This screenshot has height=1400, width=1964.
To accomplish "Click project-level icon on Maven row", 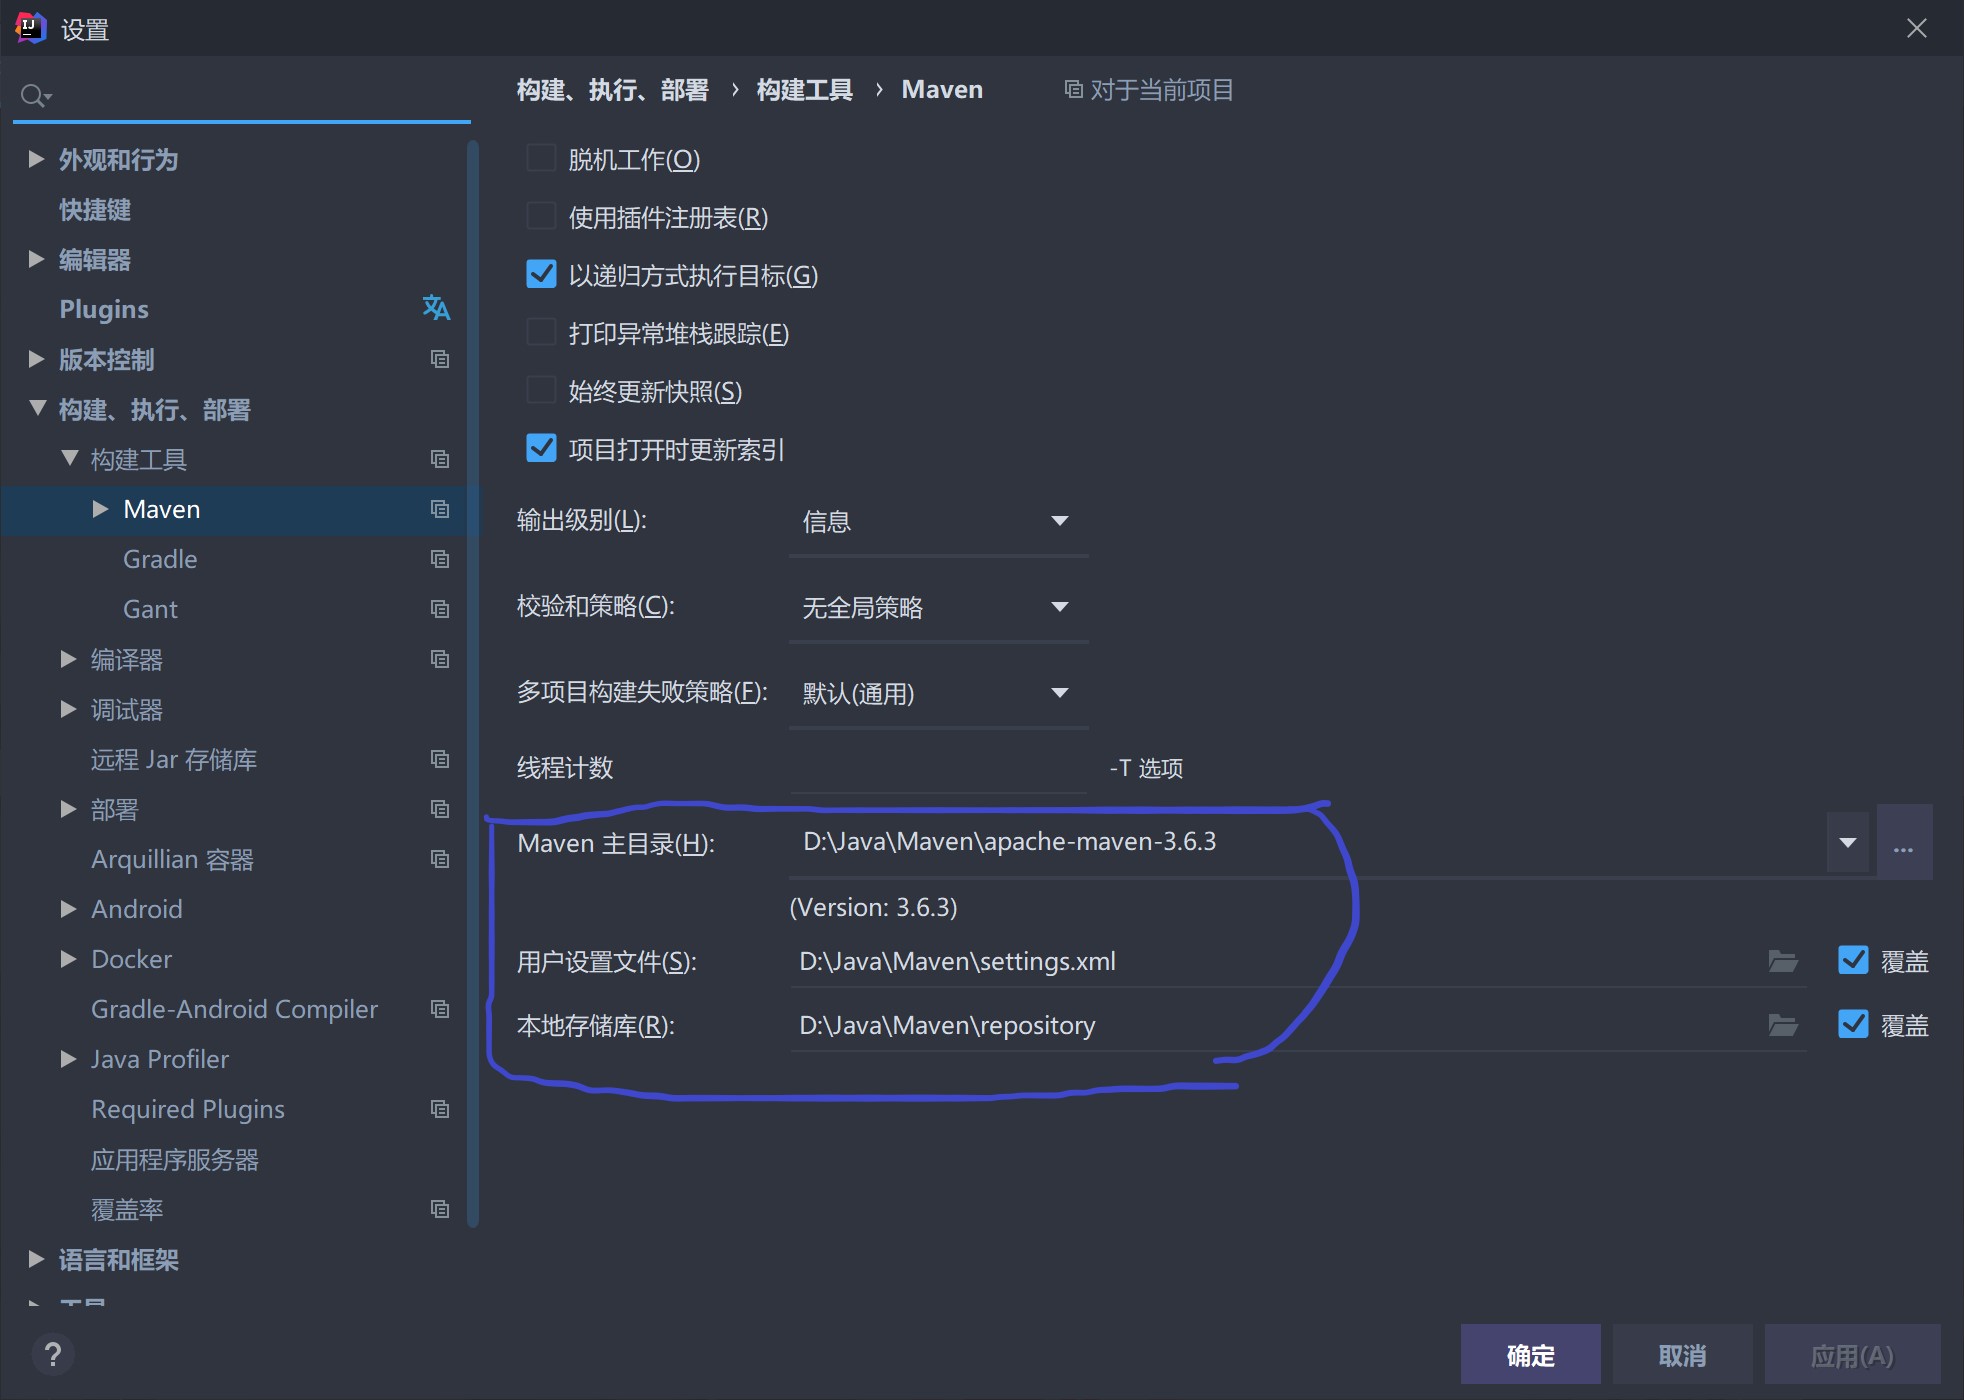I will (440, 509).
